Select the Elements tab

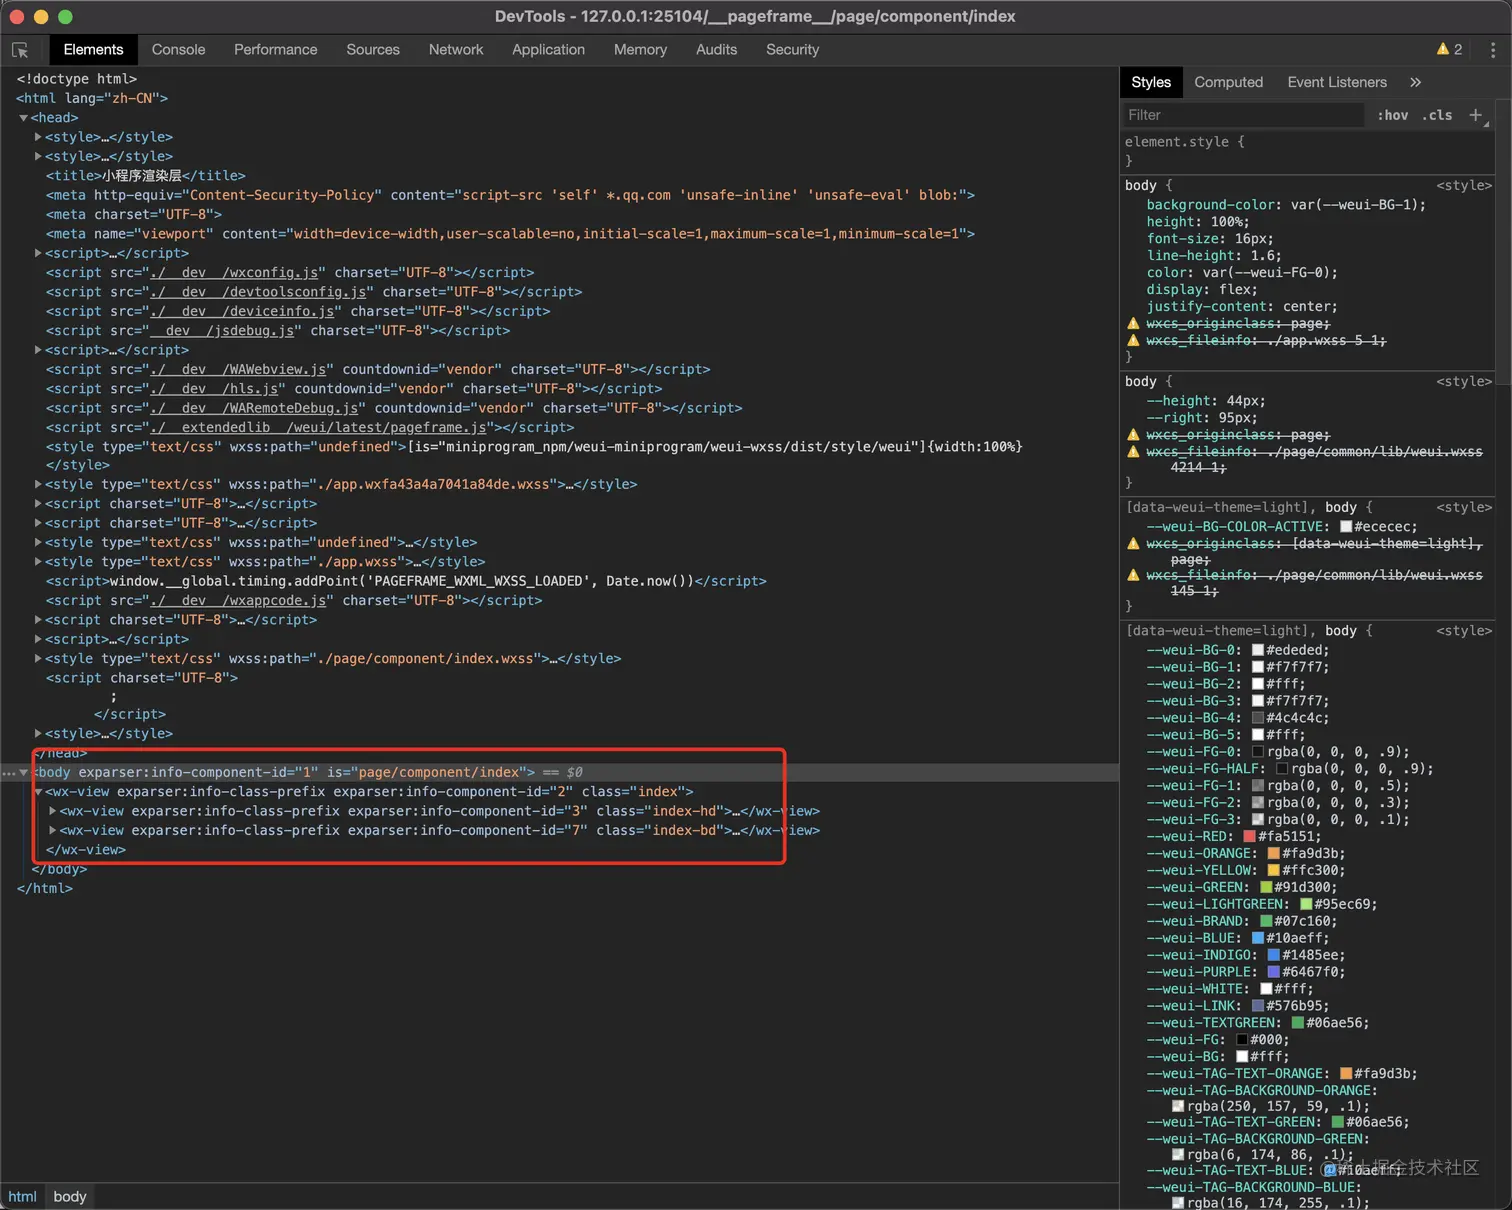click(93, 49)
